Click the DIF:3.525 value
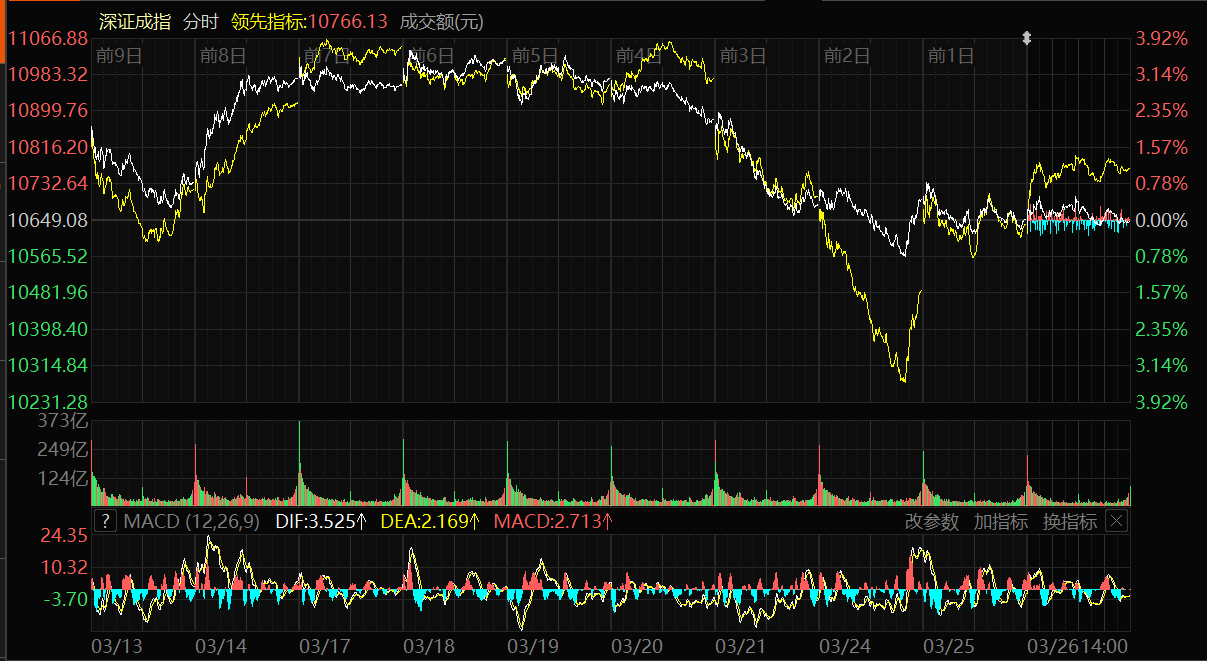This screenshot has width=1207, height=661. pyautogui.click(x=321, y=521)
